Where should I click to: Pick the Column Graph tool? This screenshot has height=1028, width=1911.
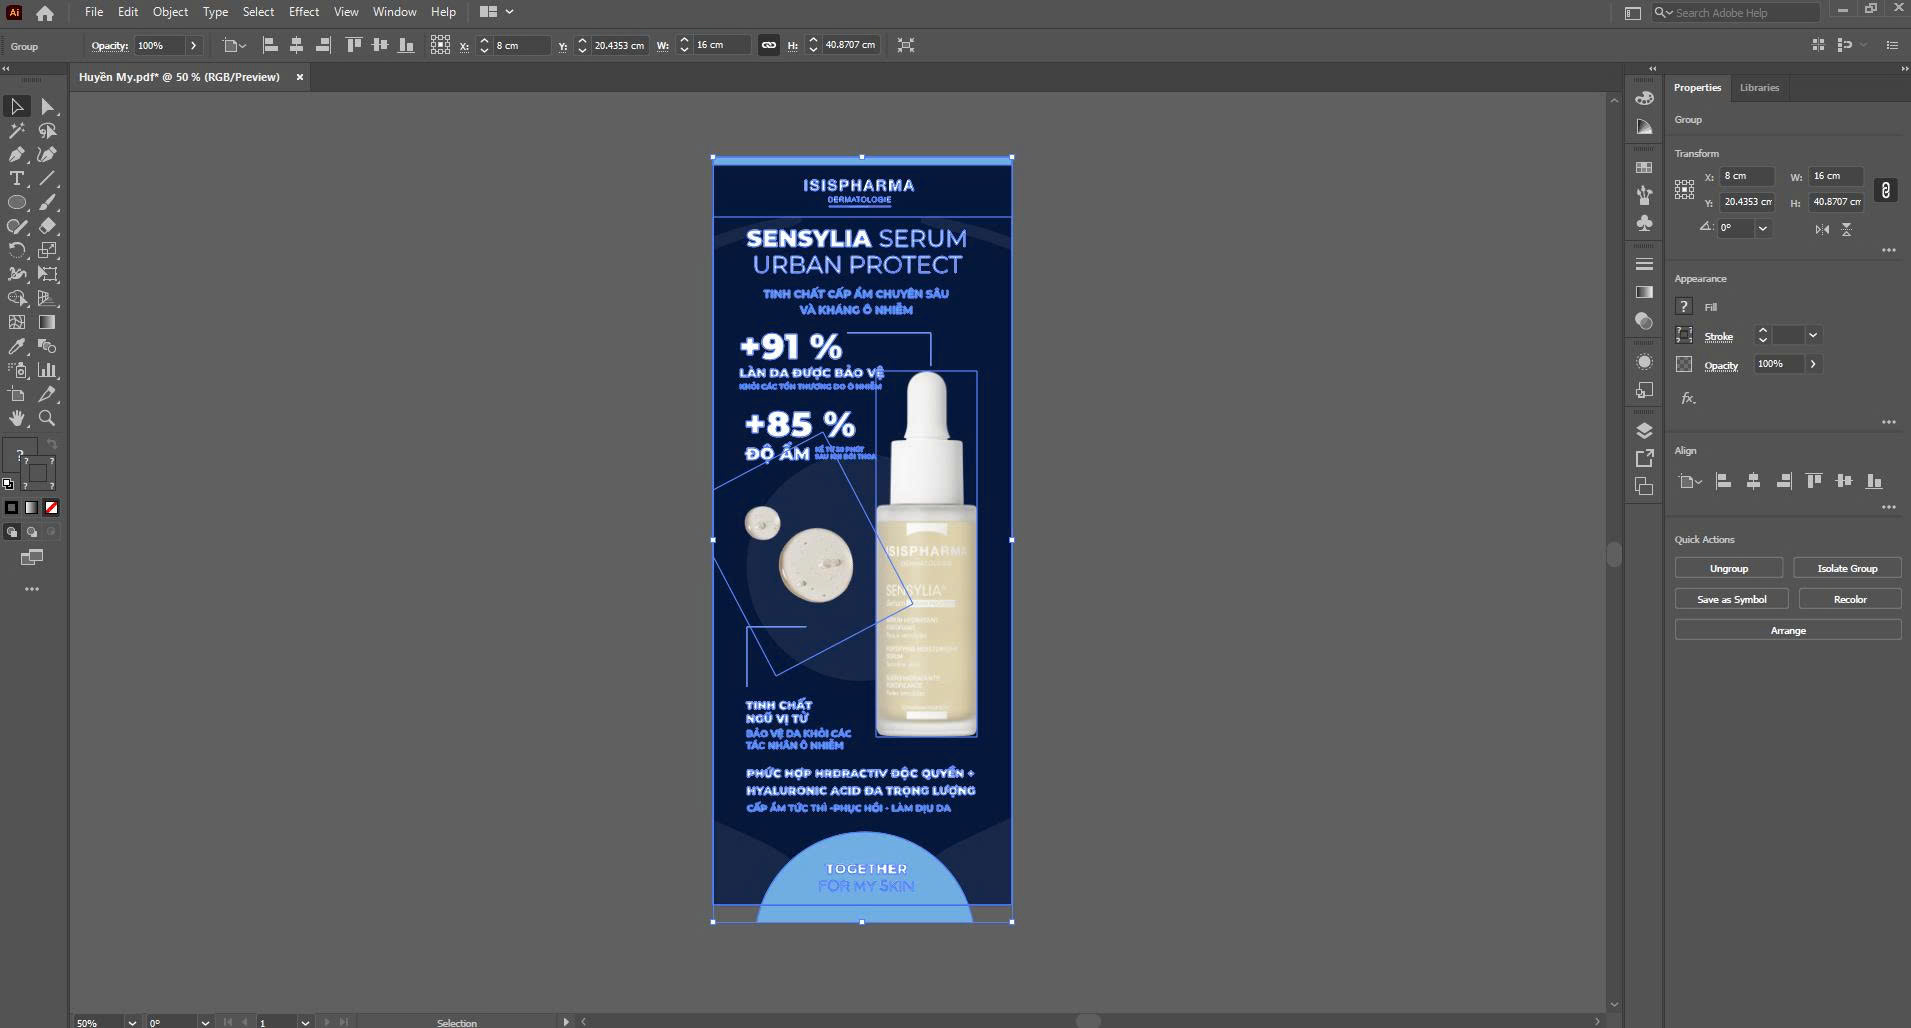coord(47,371)
